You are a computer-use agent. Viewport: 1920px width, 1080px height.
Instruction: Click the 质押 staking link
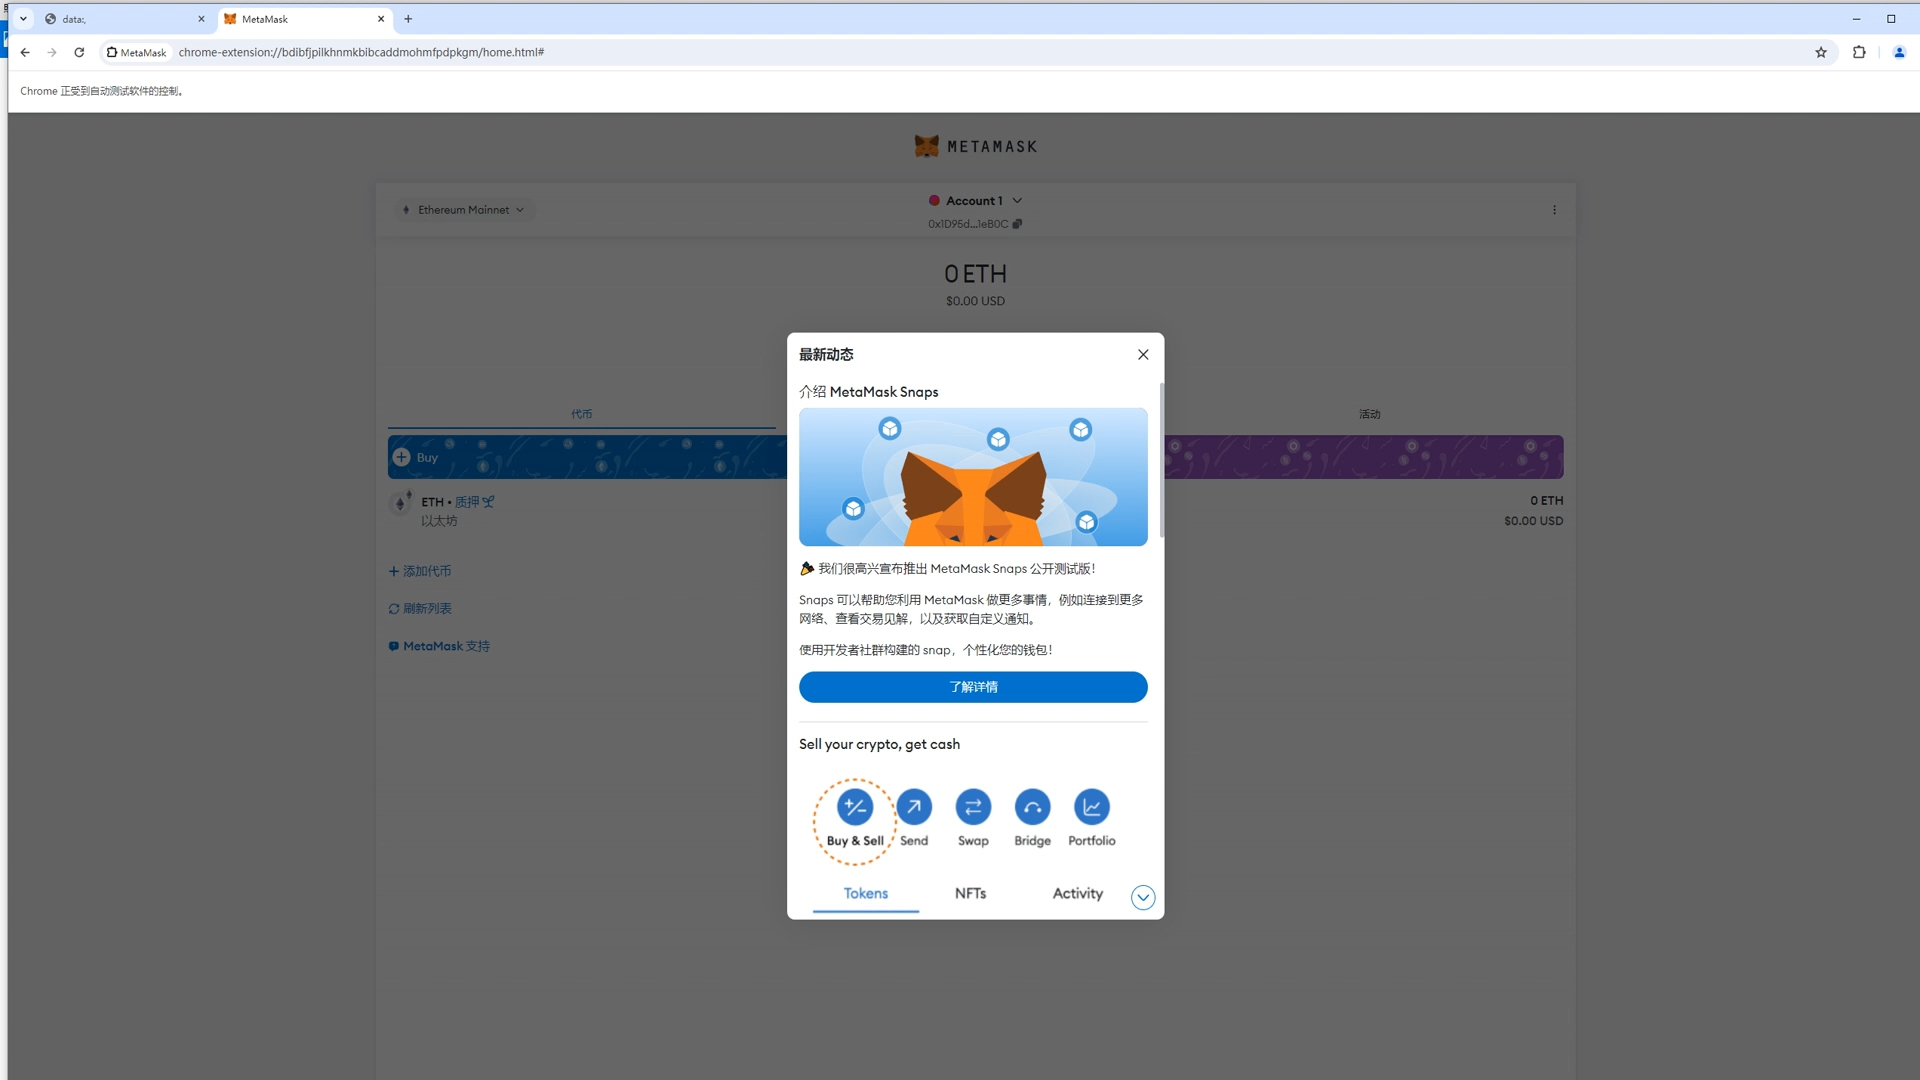[474, 502]
